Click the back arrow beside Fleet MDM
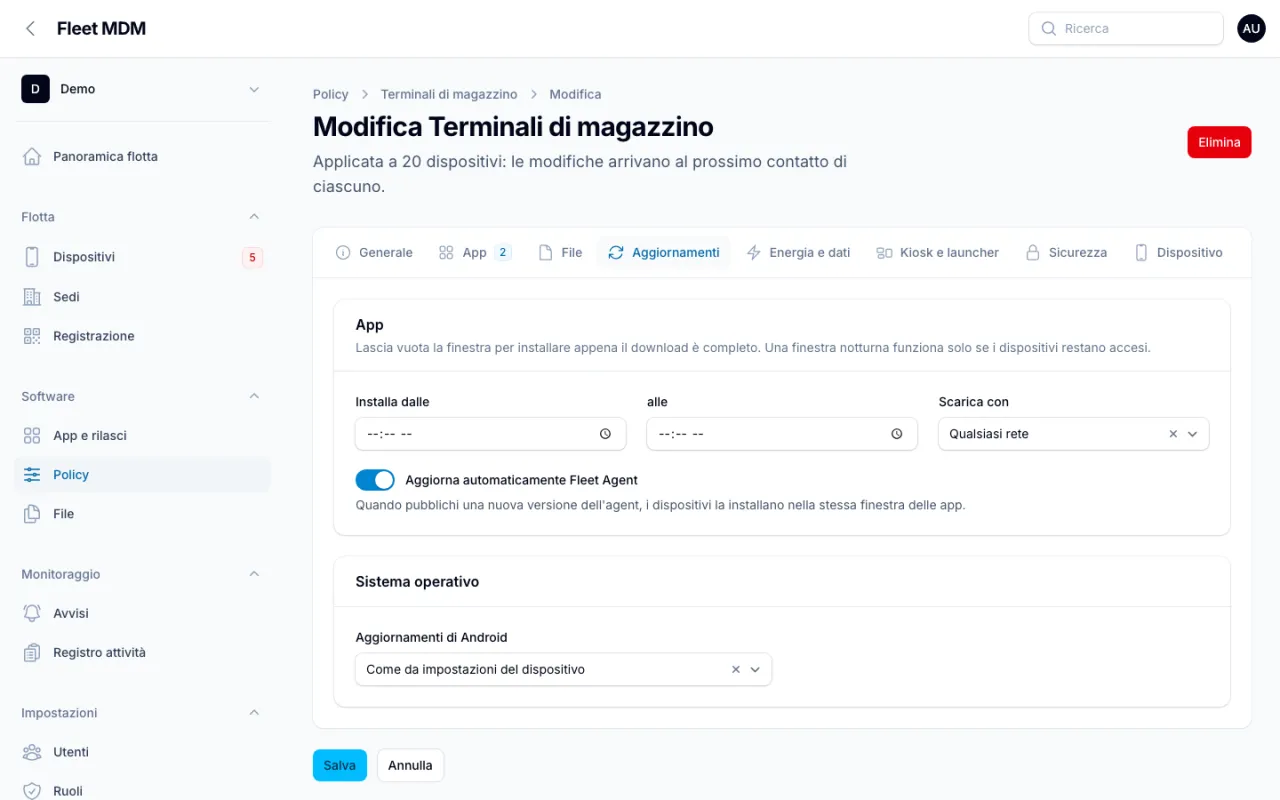 click(30, 29)
